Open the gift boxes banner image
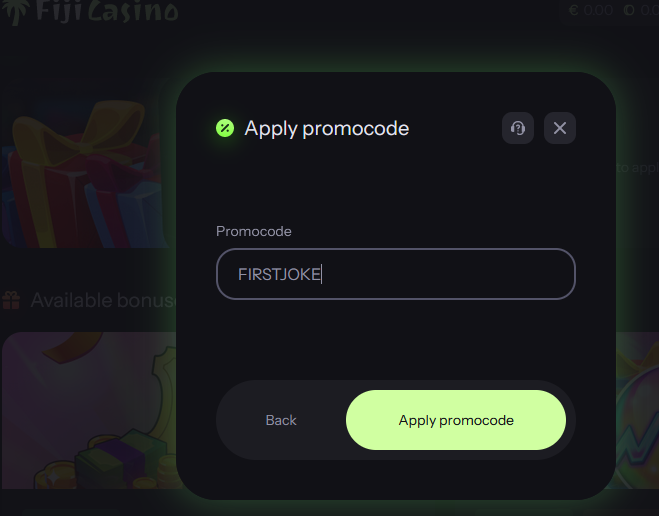The height and width of the screenshot is (516, 659). pyautogui.click(x=86, y=174)
